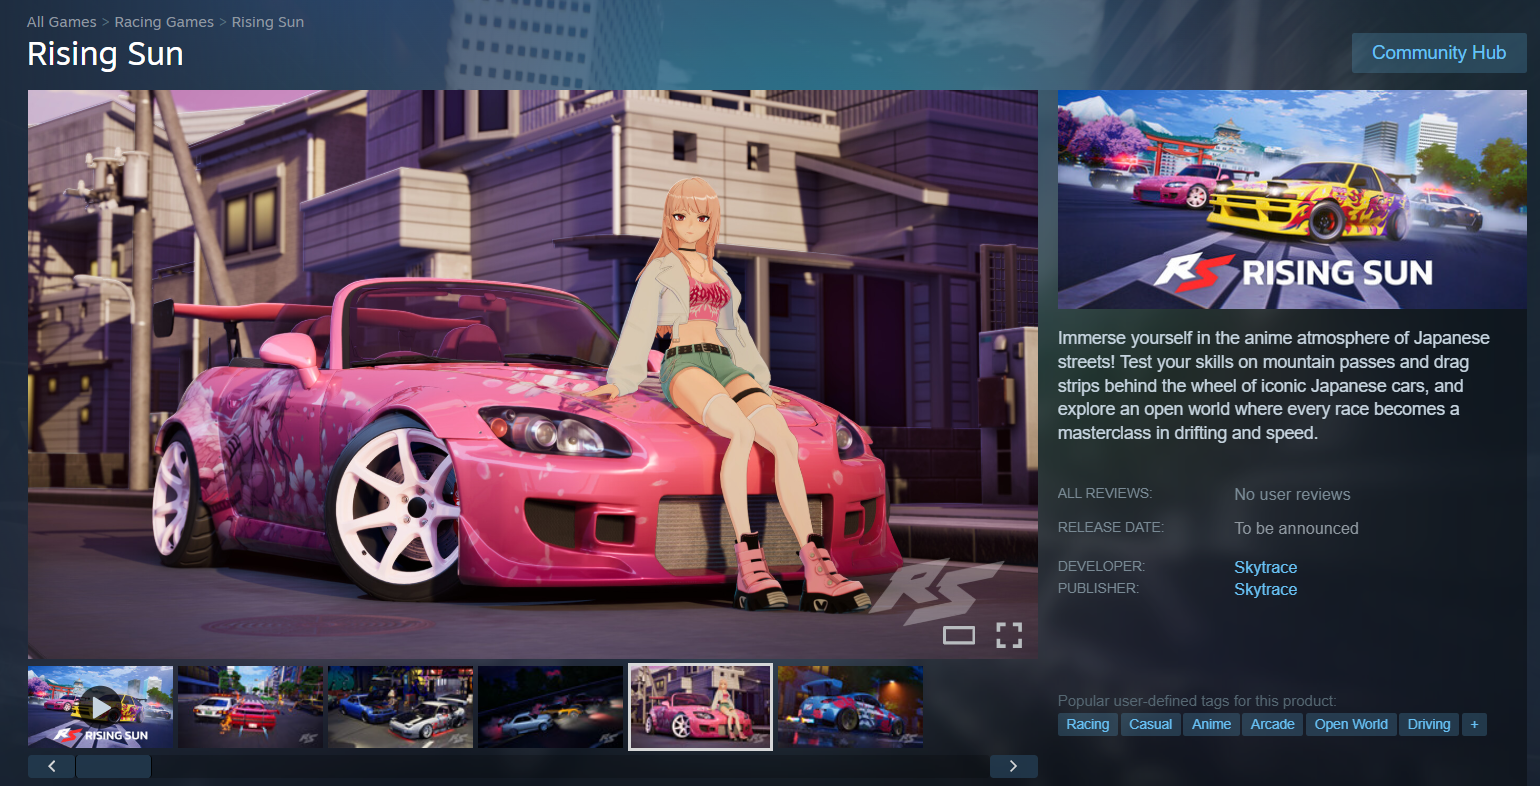
Task: Switch to theater mode view
Action: tap(959, 635)
